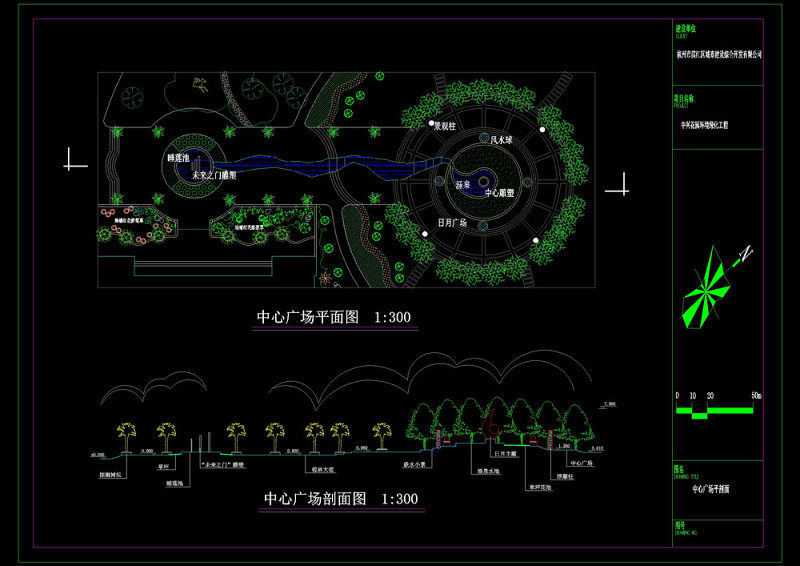Click the 0.960 elevation value in section
Screen dimensions: 800x566
point(362,448)
